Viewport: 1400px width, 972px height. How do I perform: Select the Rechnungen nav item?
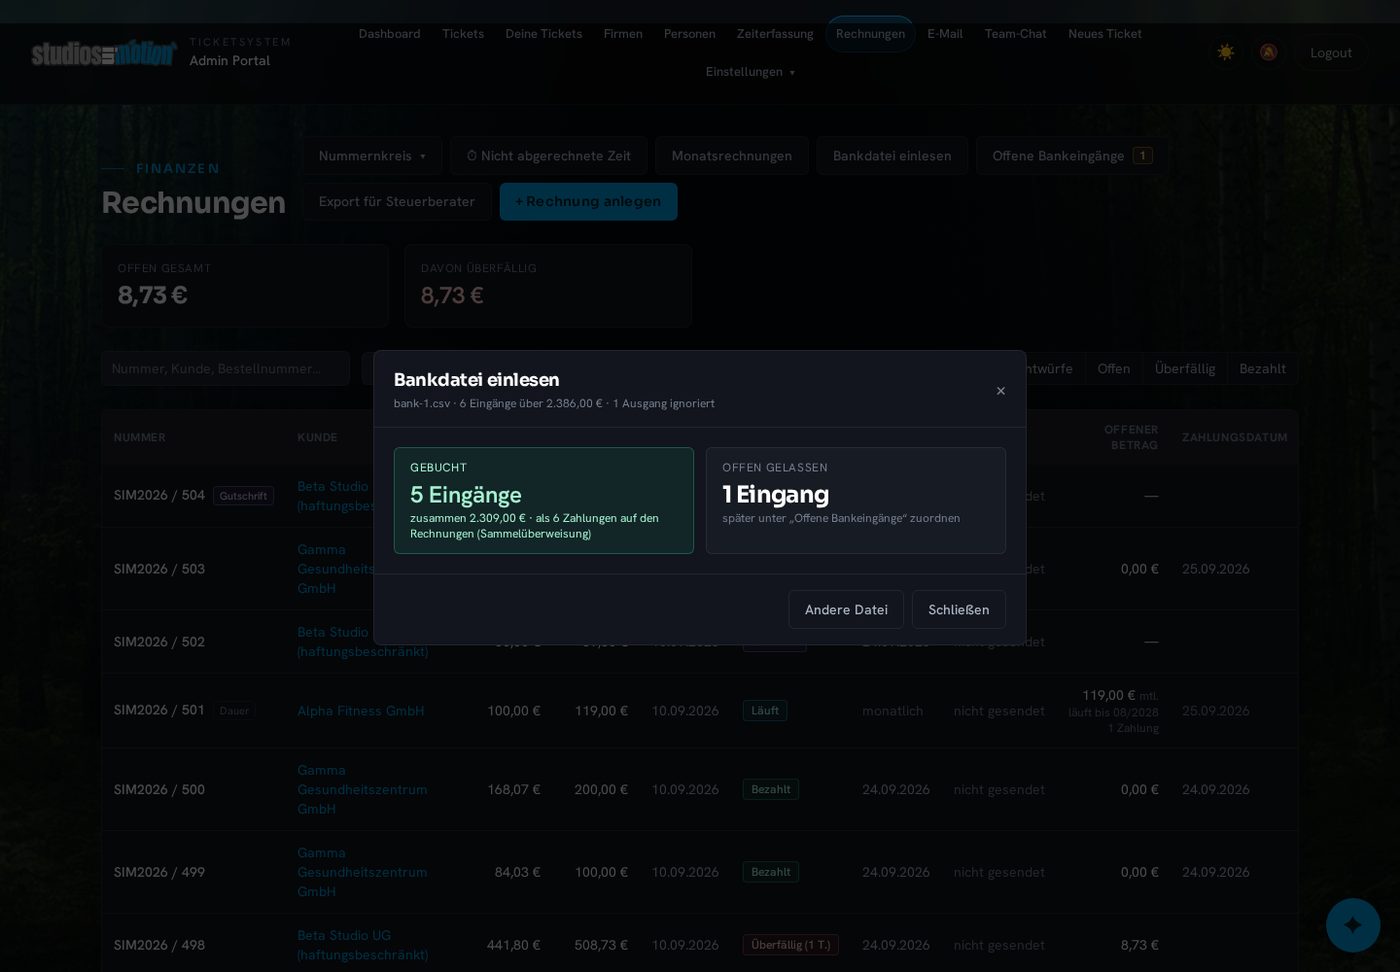[x=870, y=34]
